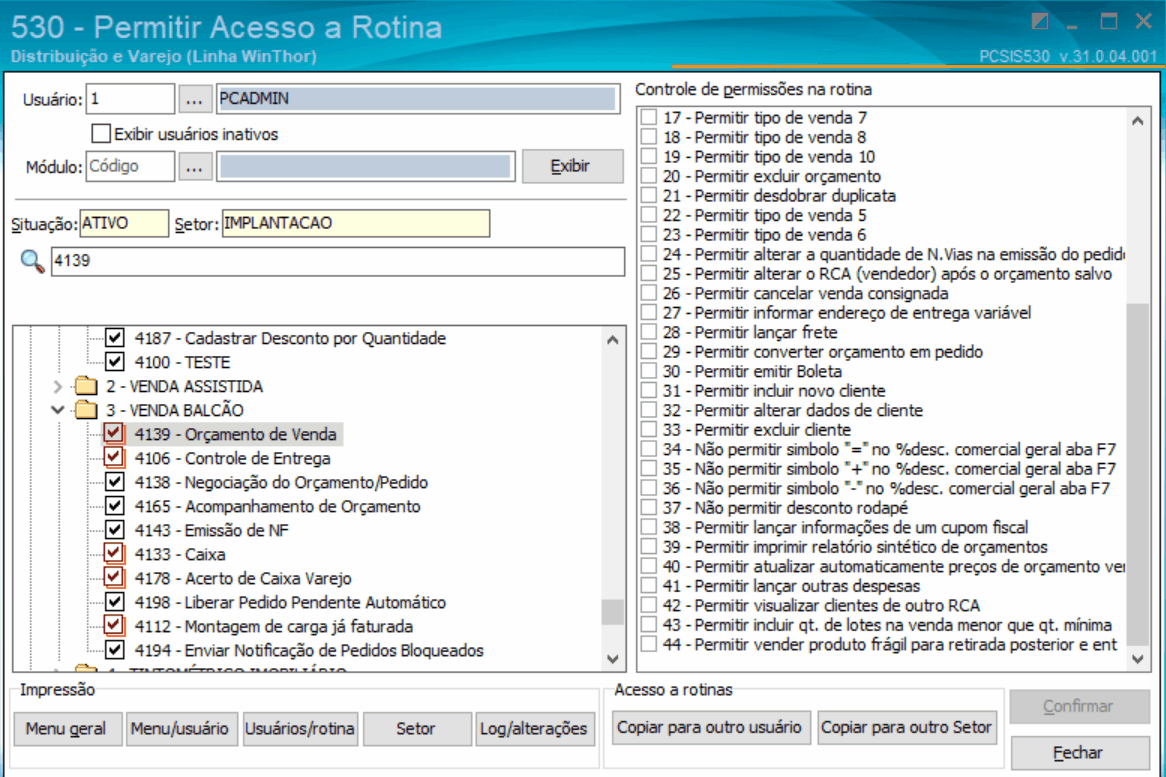Enable permission 21 - Permitir desdobrar duplicata
The image size is (1166, 777).
point(649,196)
